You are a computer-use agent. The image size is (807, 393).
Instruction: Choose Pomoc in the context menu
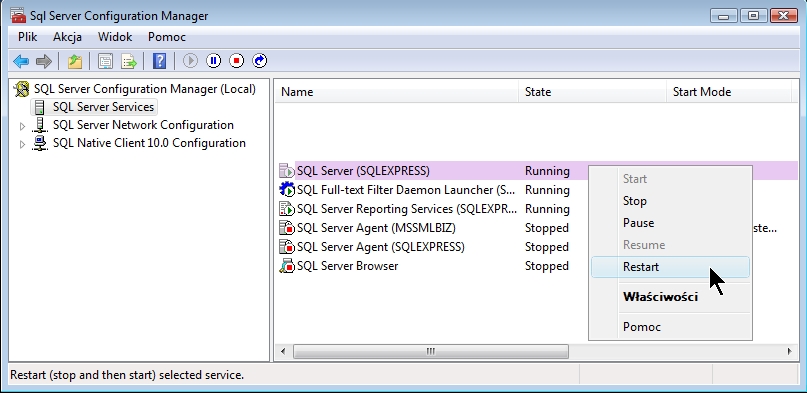coord(670,327)
